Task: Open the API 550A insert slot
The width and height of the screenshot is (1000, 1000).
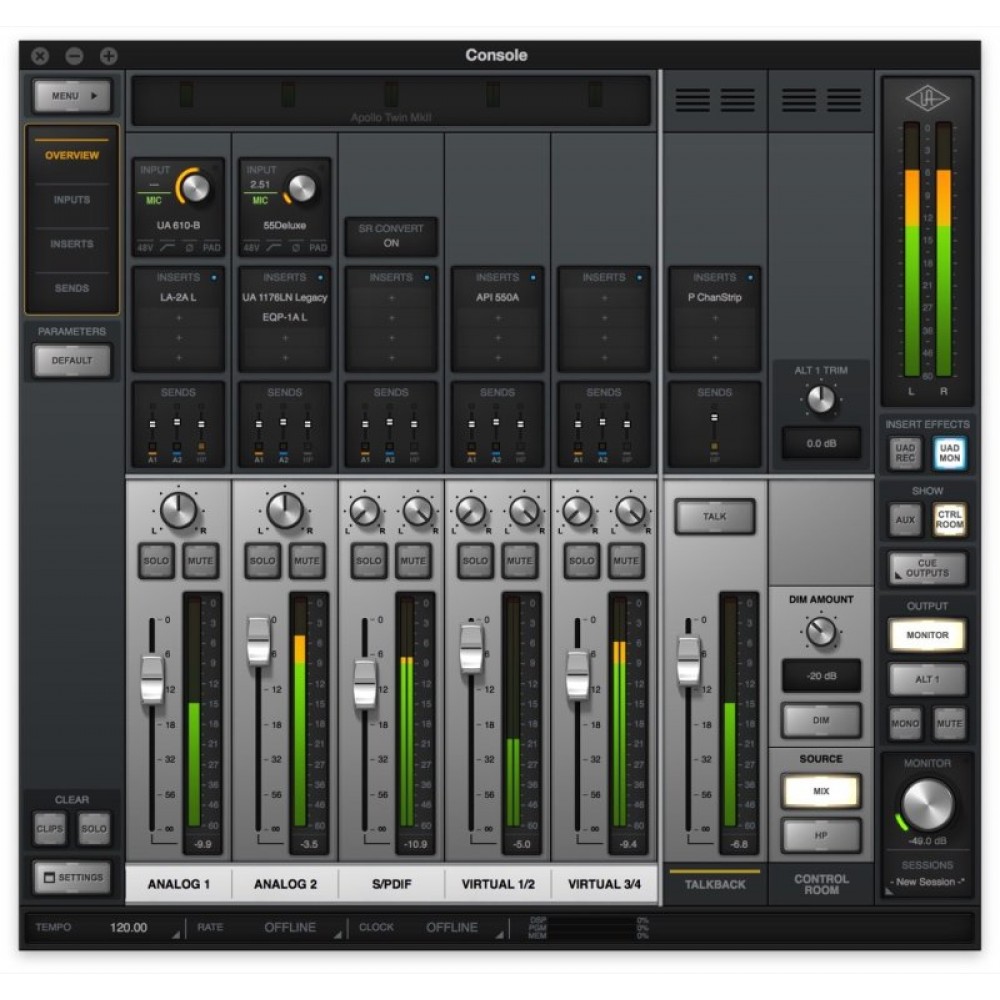Action: click(x=497, y=297)
